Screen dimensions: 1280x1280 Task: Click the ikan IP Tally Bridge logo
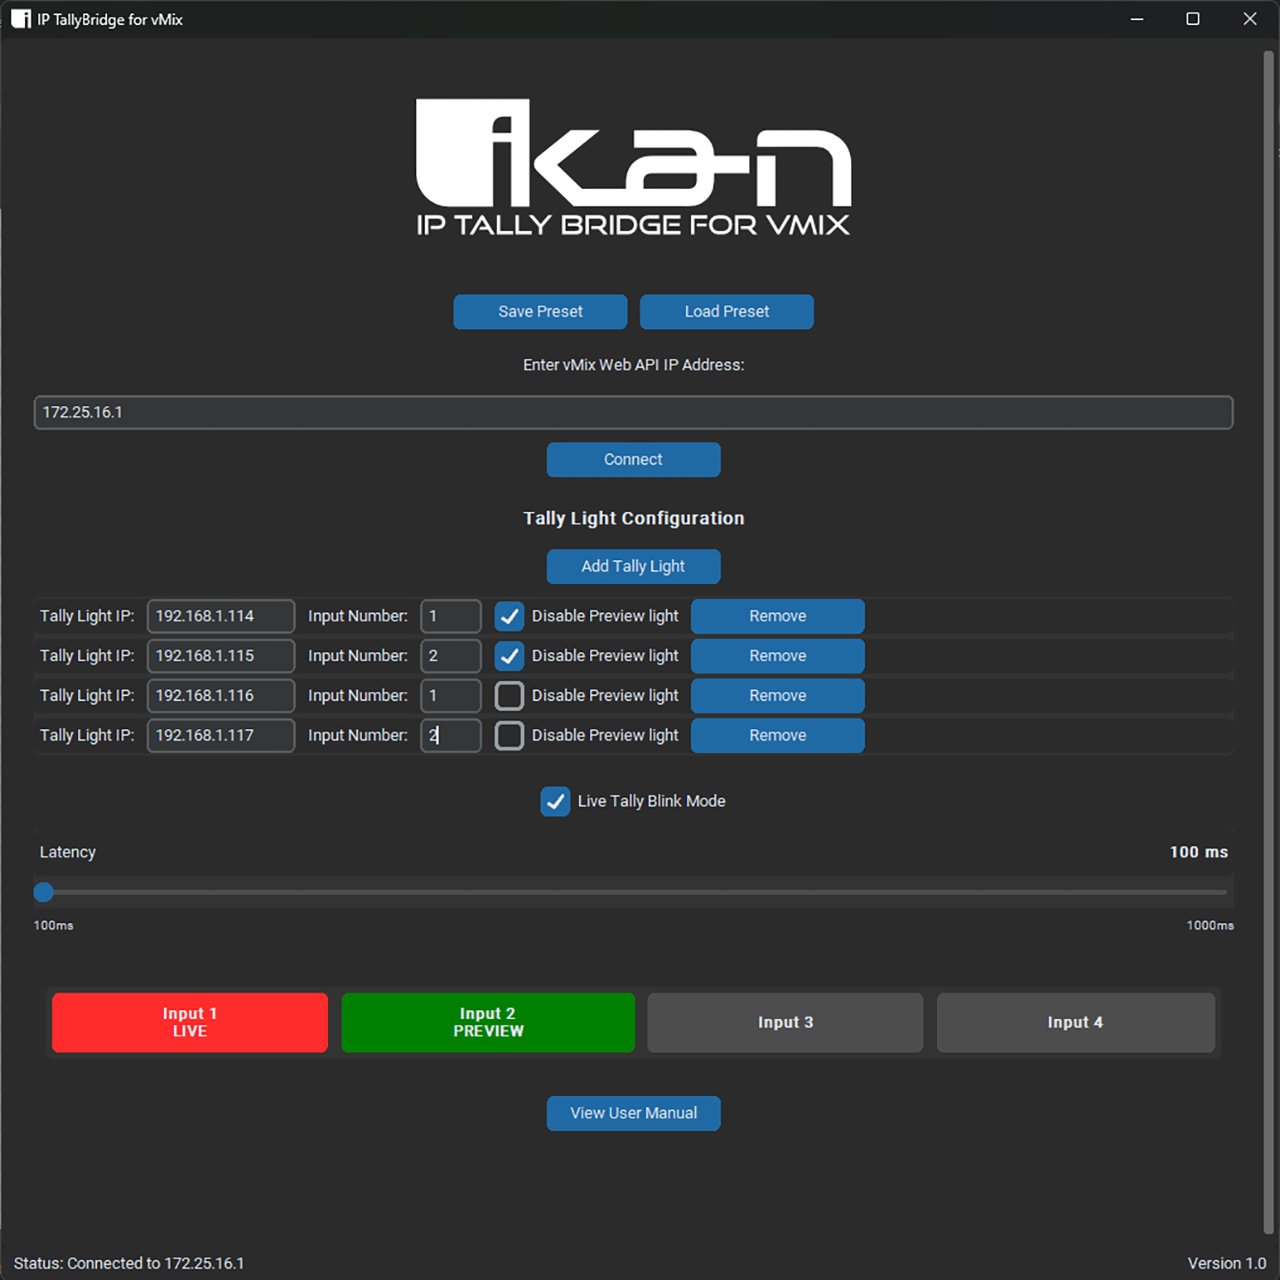coord(633,167)
